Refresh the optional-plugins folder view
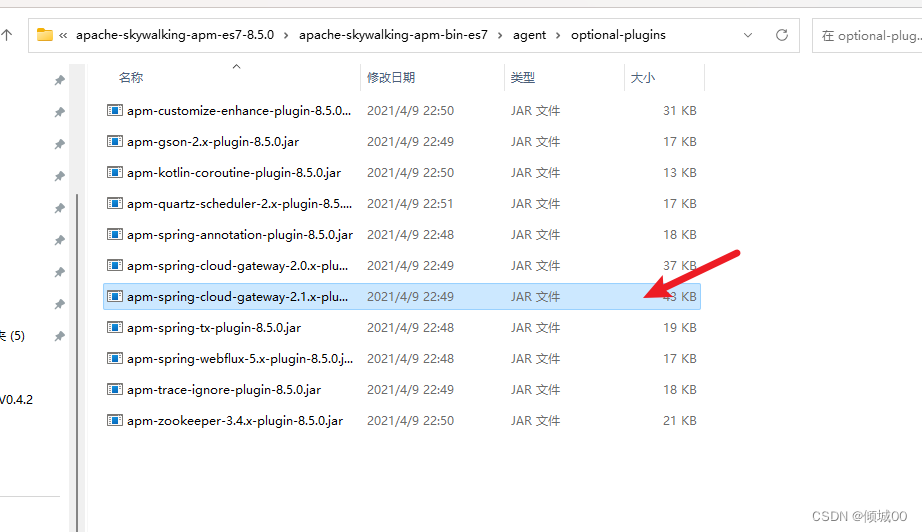Viewport: 922px width, 532px height. tap(781, 35)
